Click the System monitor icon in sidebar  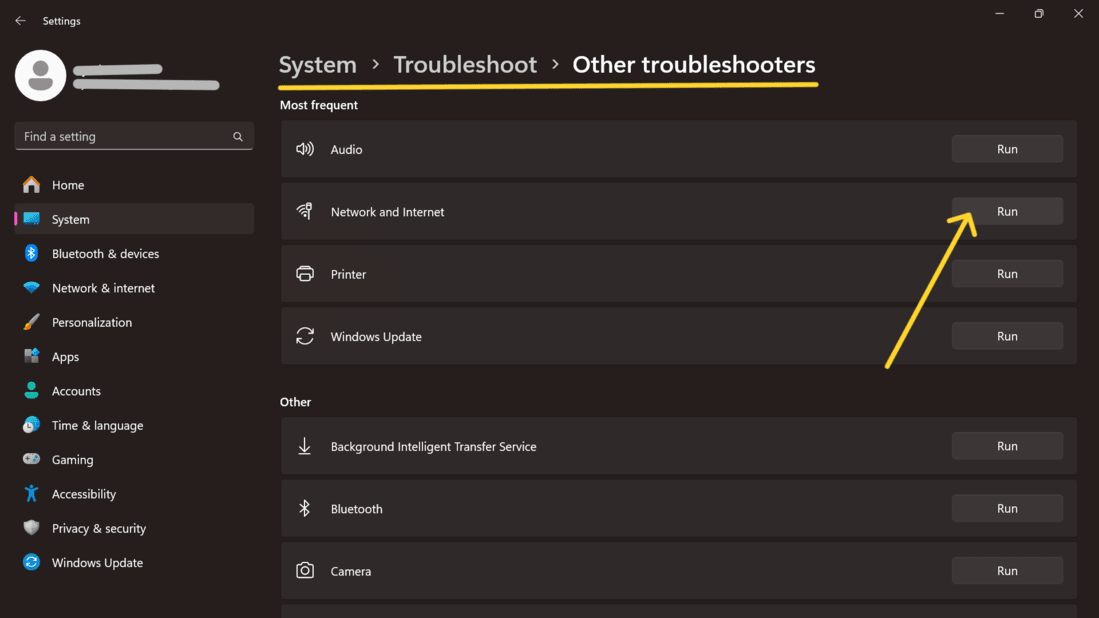pyautogui.click(x=32, y=219)
